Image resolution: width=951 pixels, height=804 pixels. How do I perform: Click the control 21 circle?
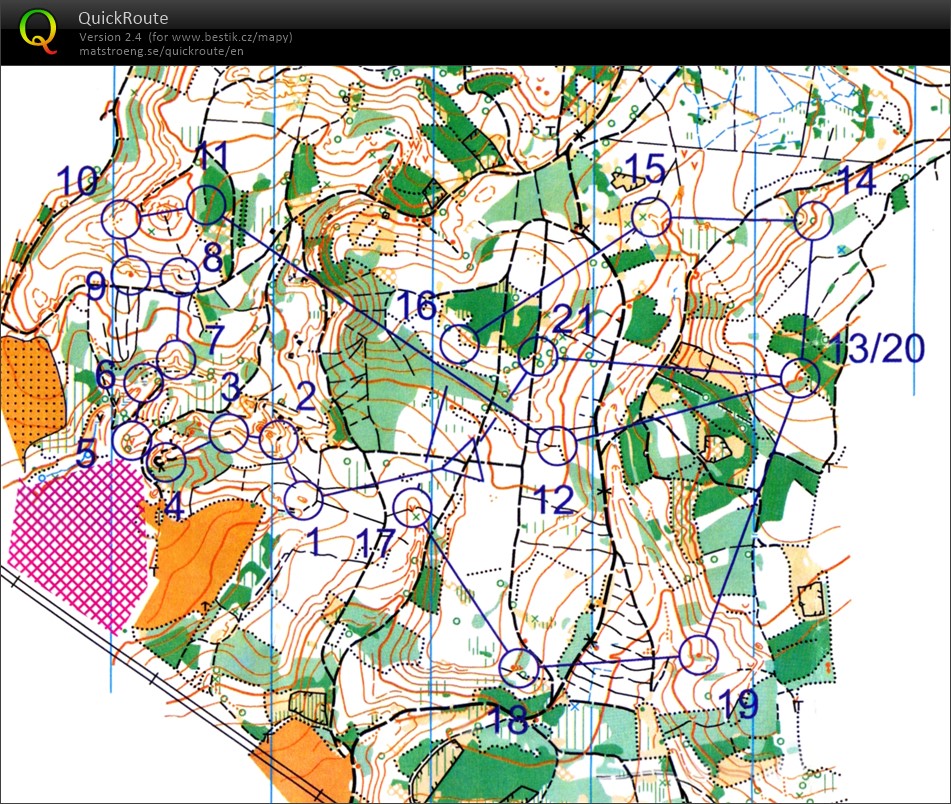pos(538,356)
